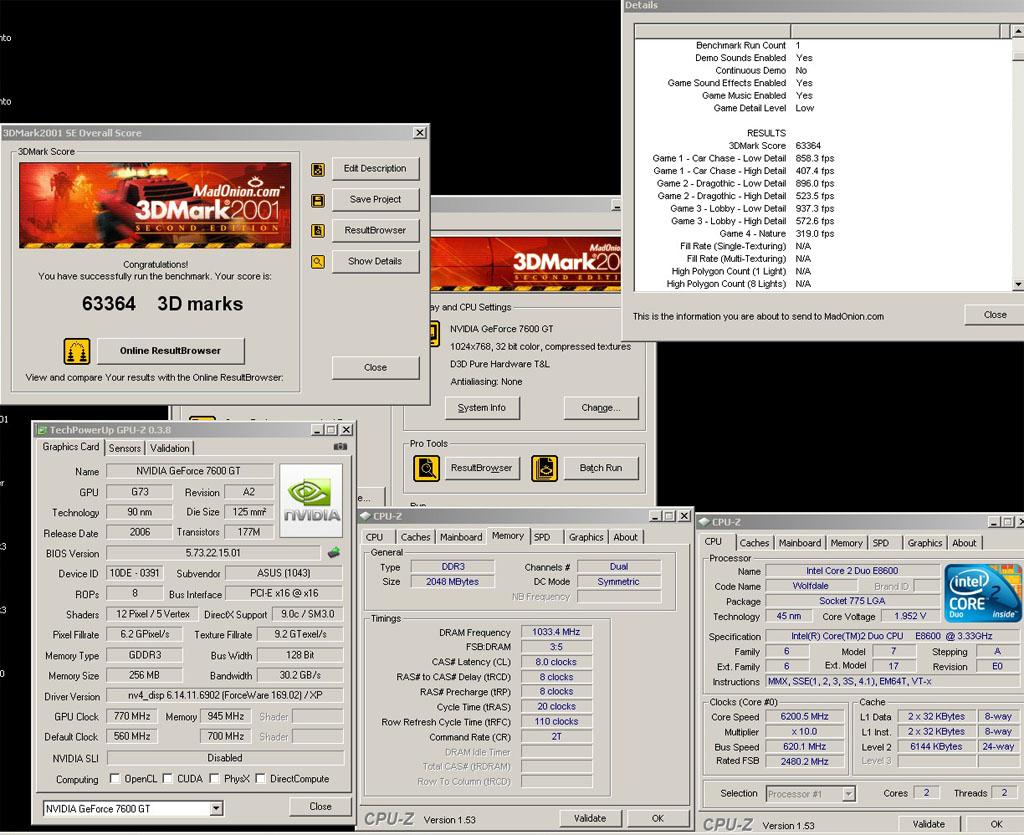Open the Mainboard tab in the Memory CPU-Z window
Image resolution: width=1024 pixels, height=835 pixels.
coord(461,537)
